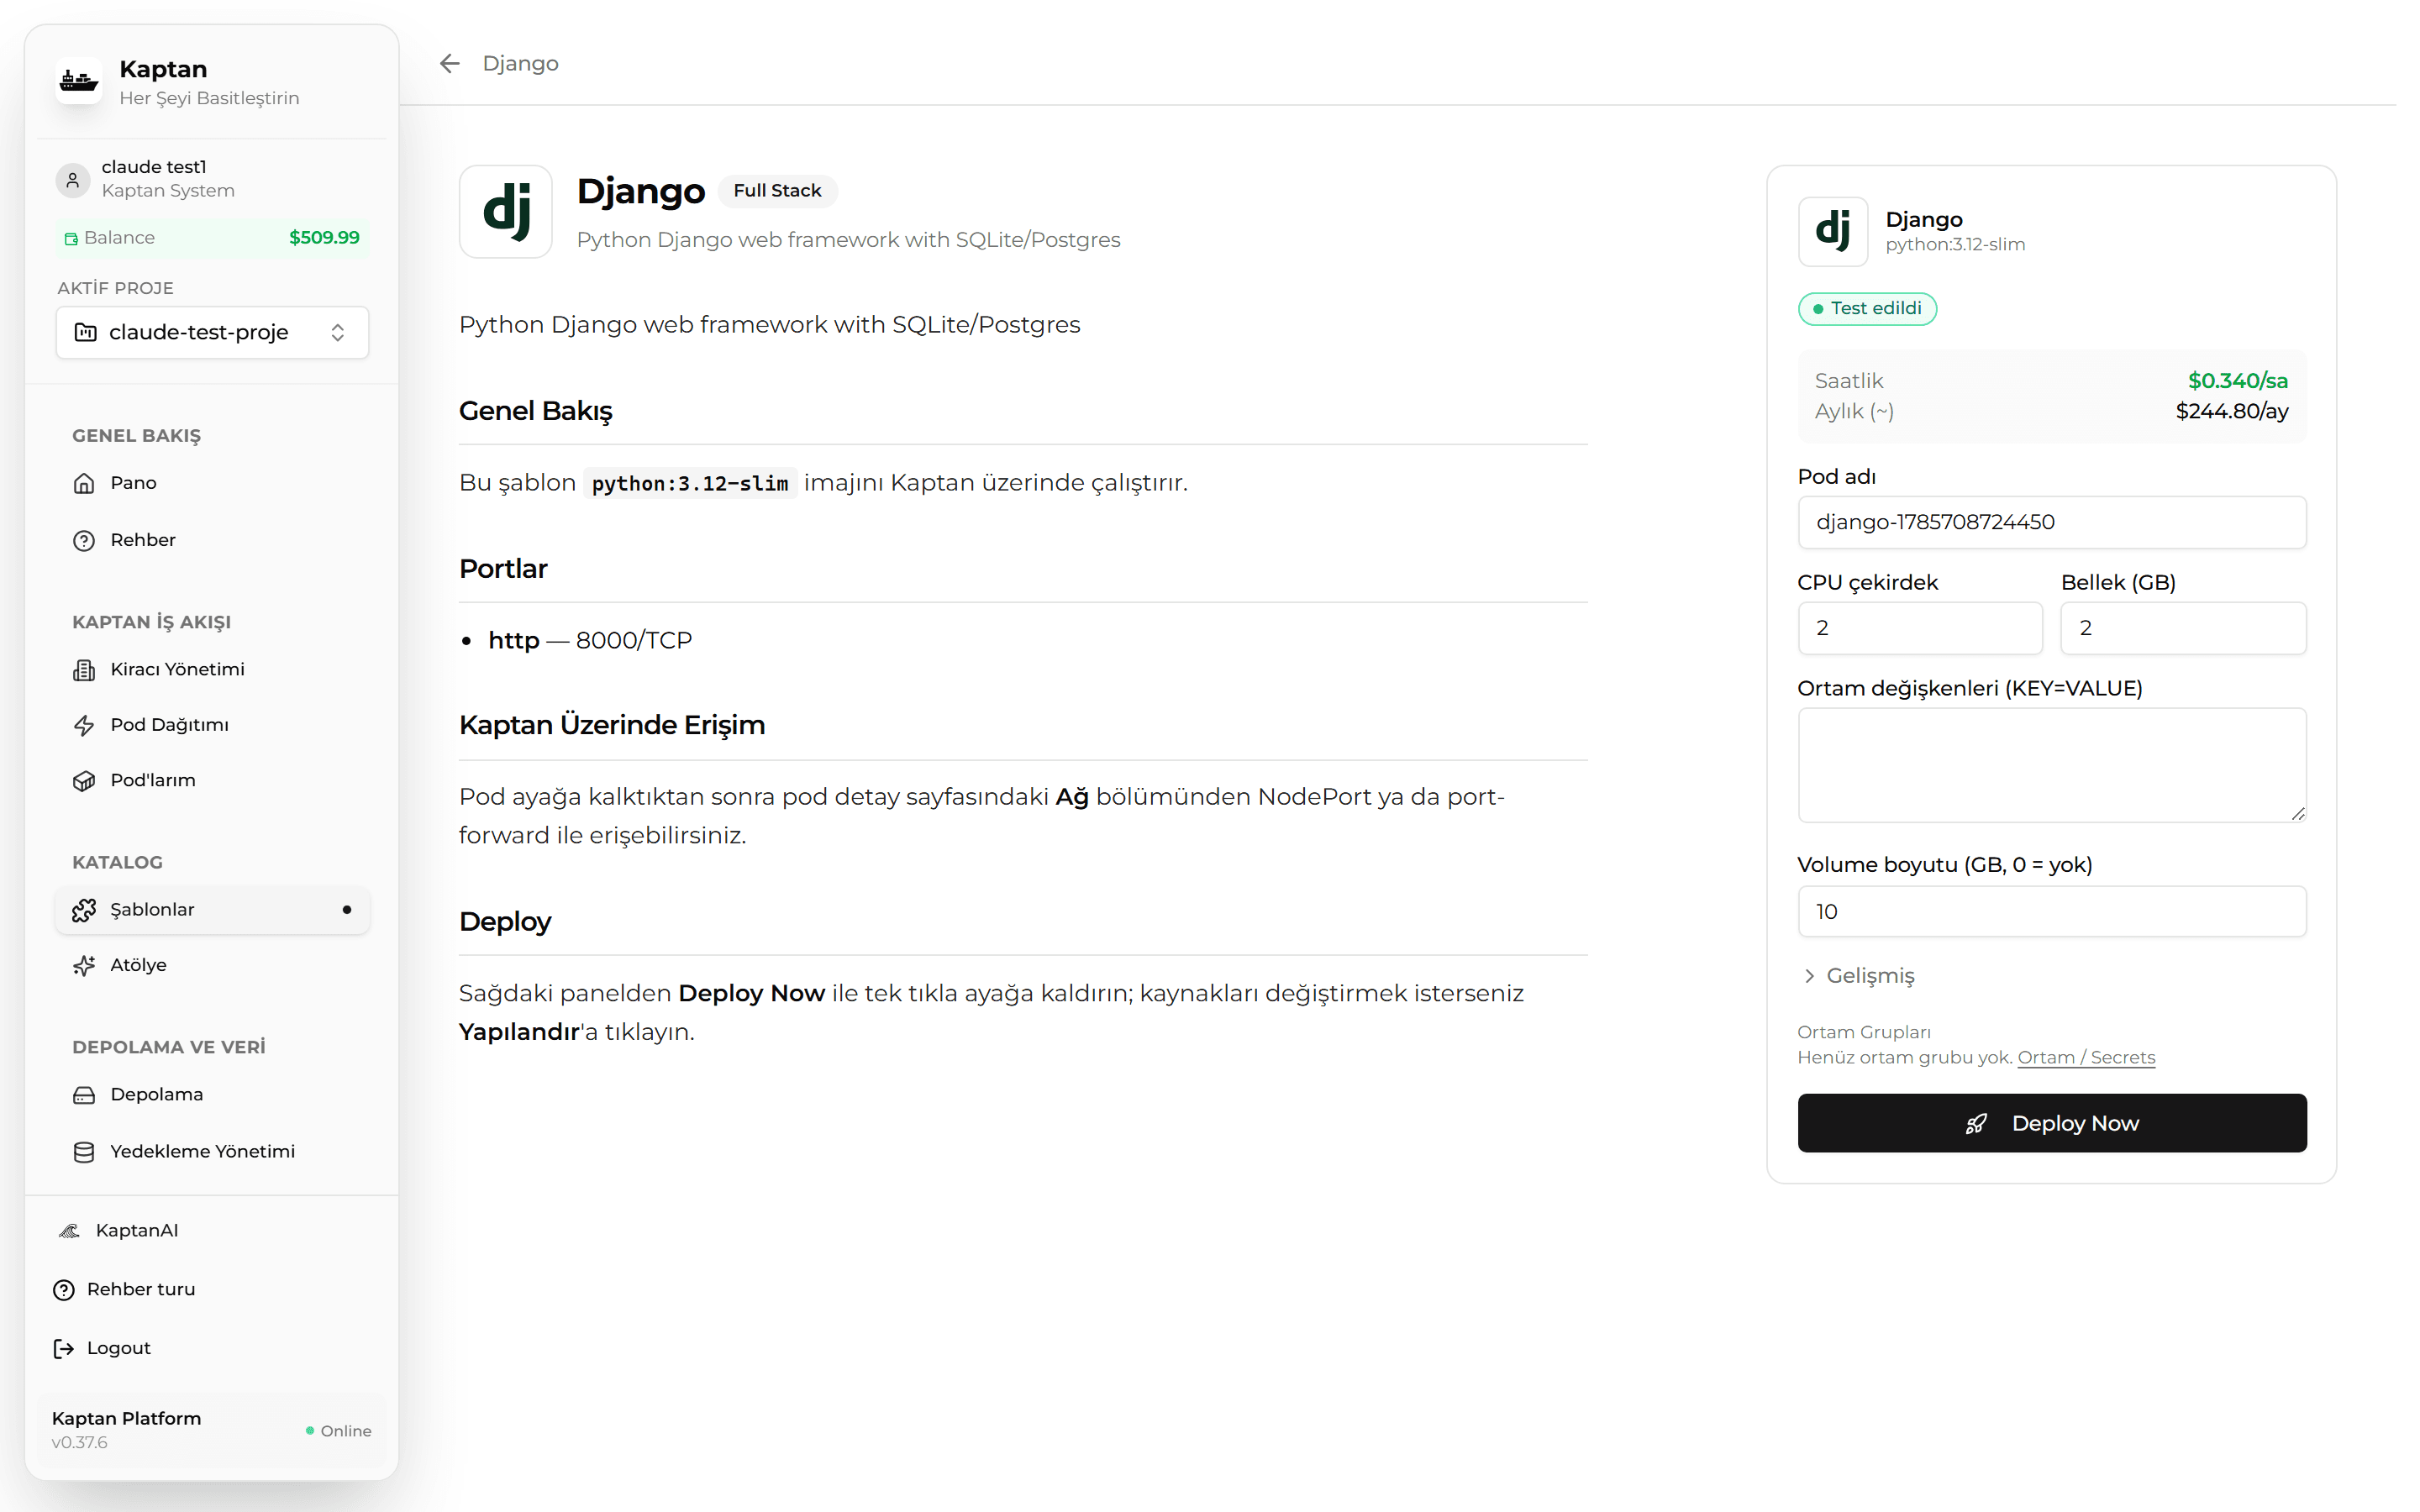Open Şablonlar in the sidebar
This screenshot has width=2420, height=1512.
click(212, 910)
